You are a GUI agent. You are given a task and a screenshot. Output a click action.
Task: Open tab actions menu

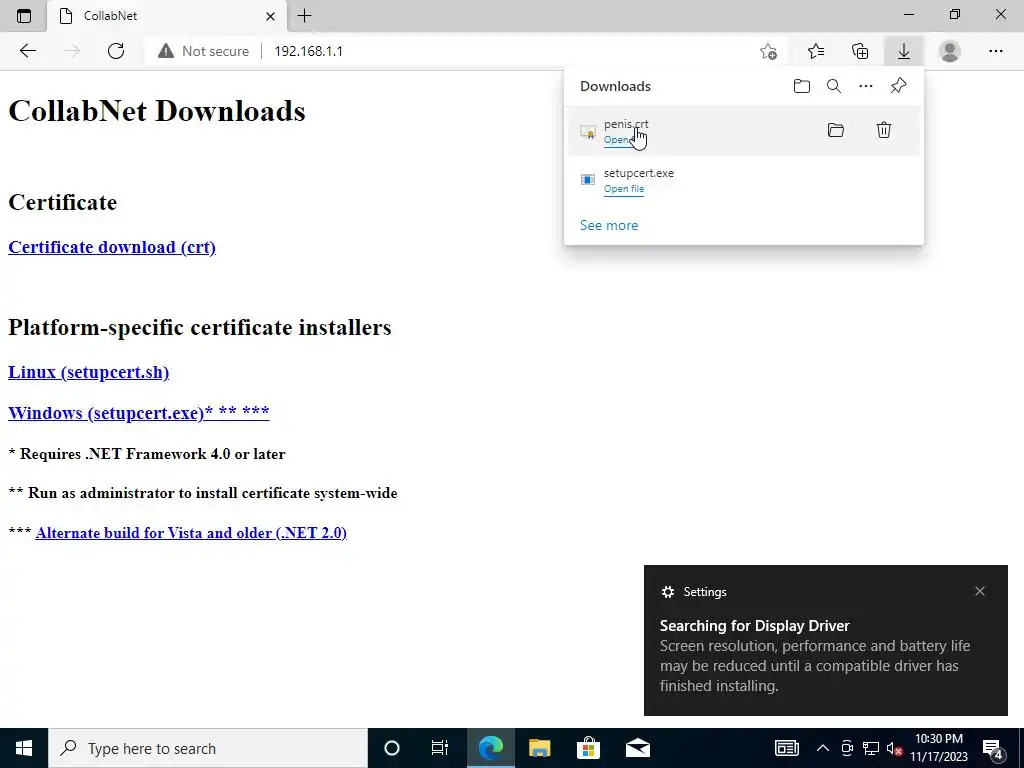coord(24,16)
